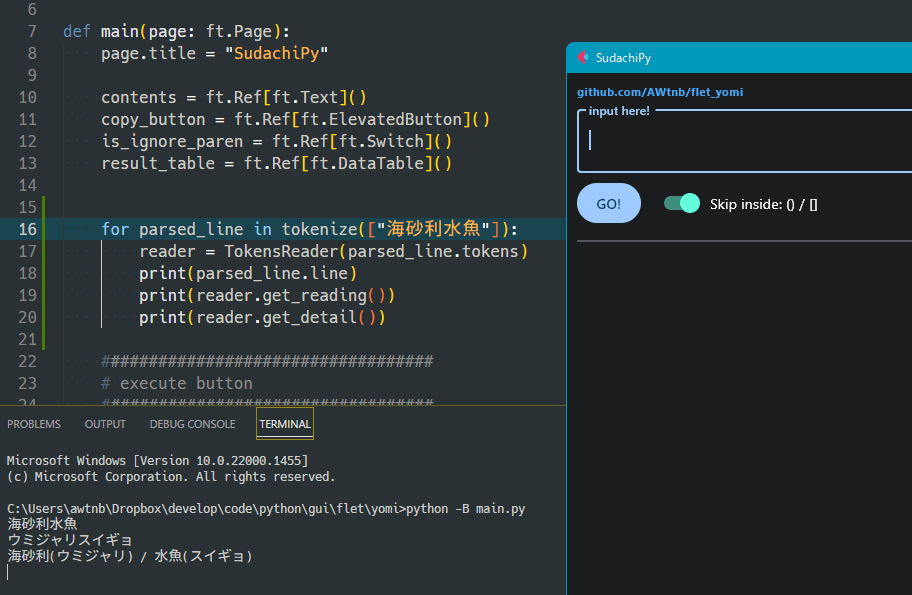Switch to the PROBLEMS tab

(x=34, y=424)
